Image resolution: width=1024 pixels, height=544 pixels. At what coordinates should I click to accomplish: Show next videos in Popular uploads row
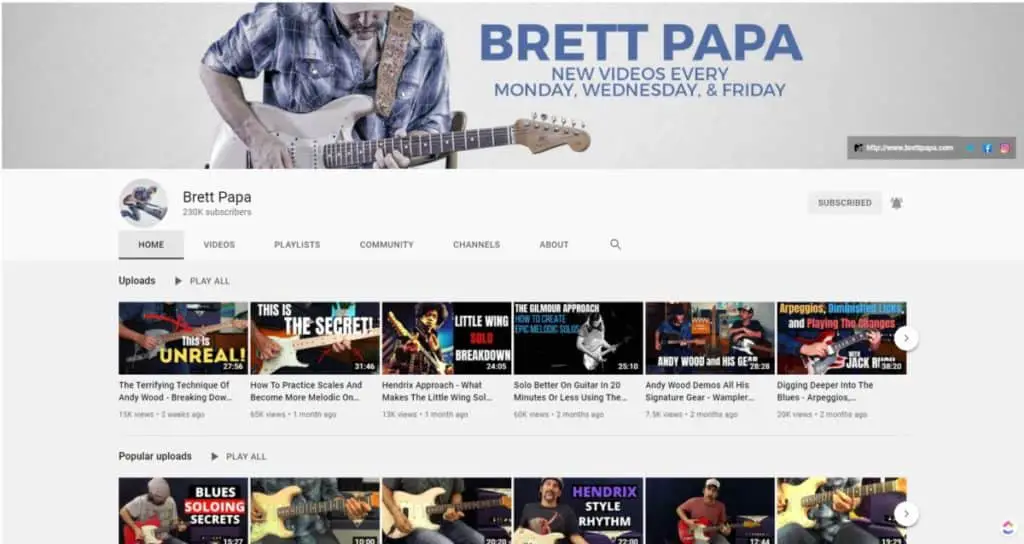click(x=906, y=514)
